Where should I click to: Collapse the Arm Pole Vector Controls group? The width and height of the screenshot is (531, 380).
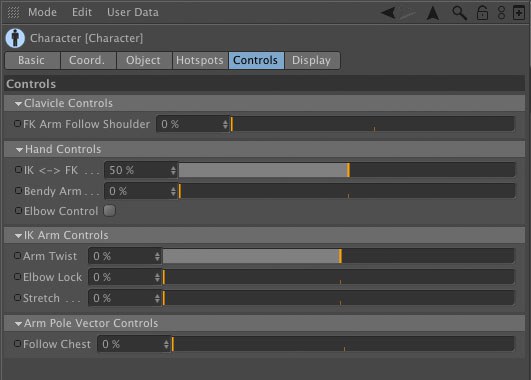[19, 324]
